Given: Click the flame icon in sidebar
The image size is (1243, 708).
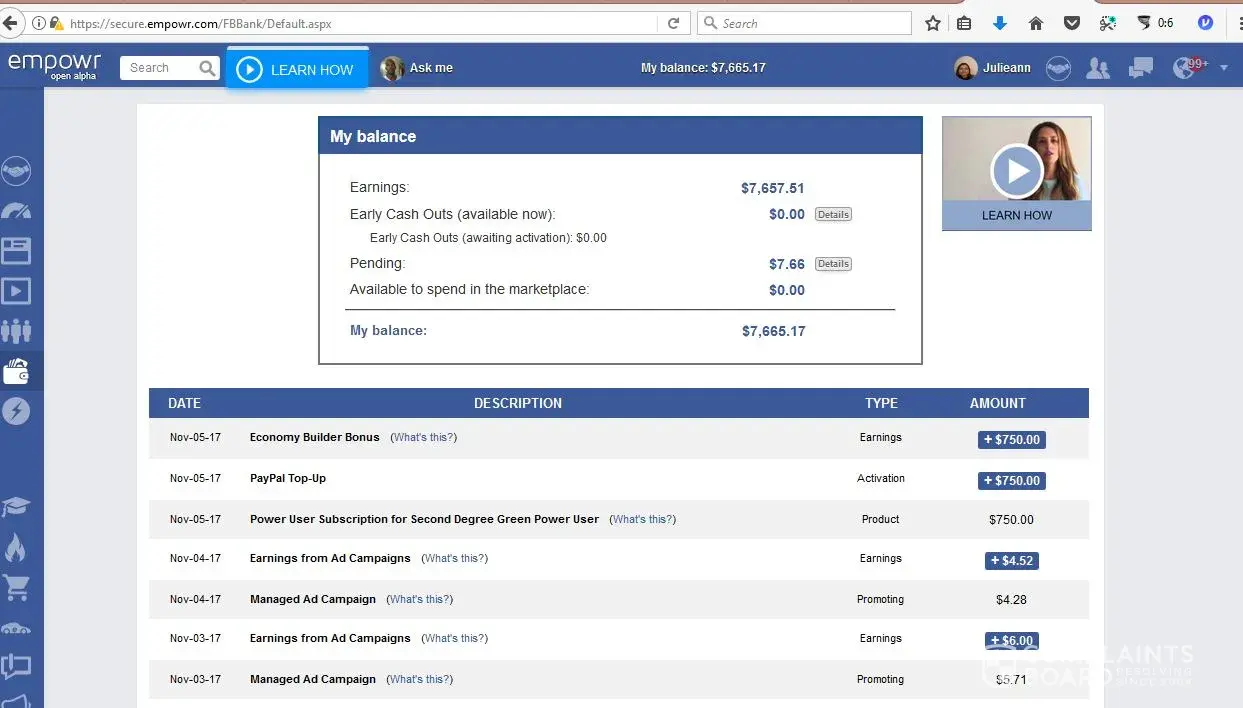Looking at the screenshot, I should click(17, 547).
